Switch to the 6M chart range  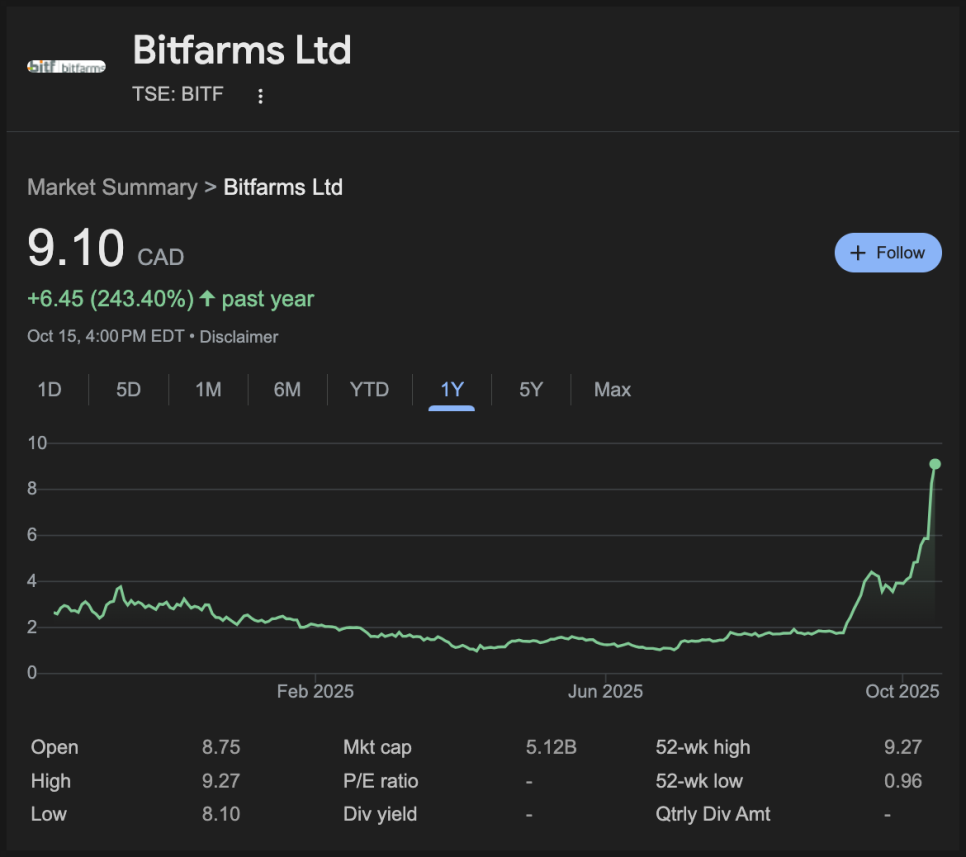(287, 390)
